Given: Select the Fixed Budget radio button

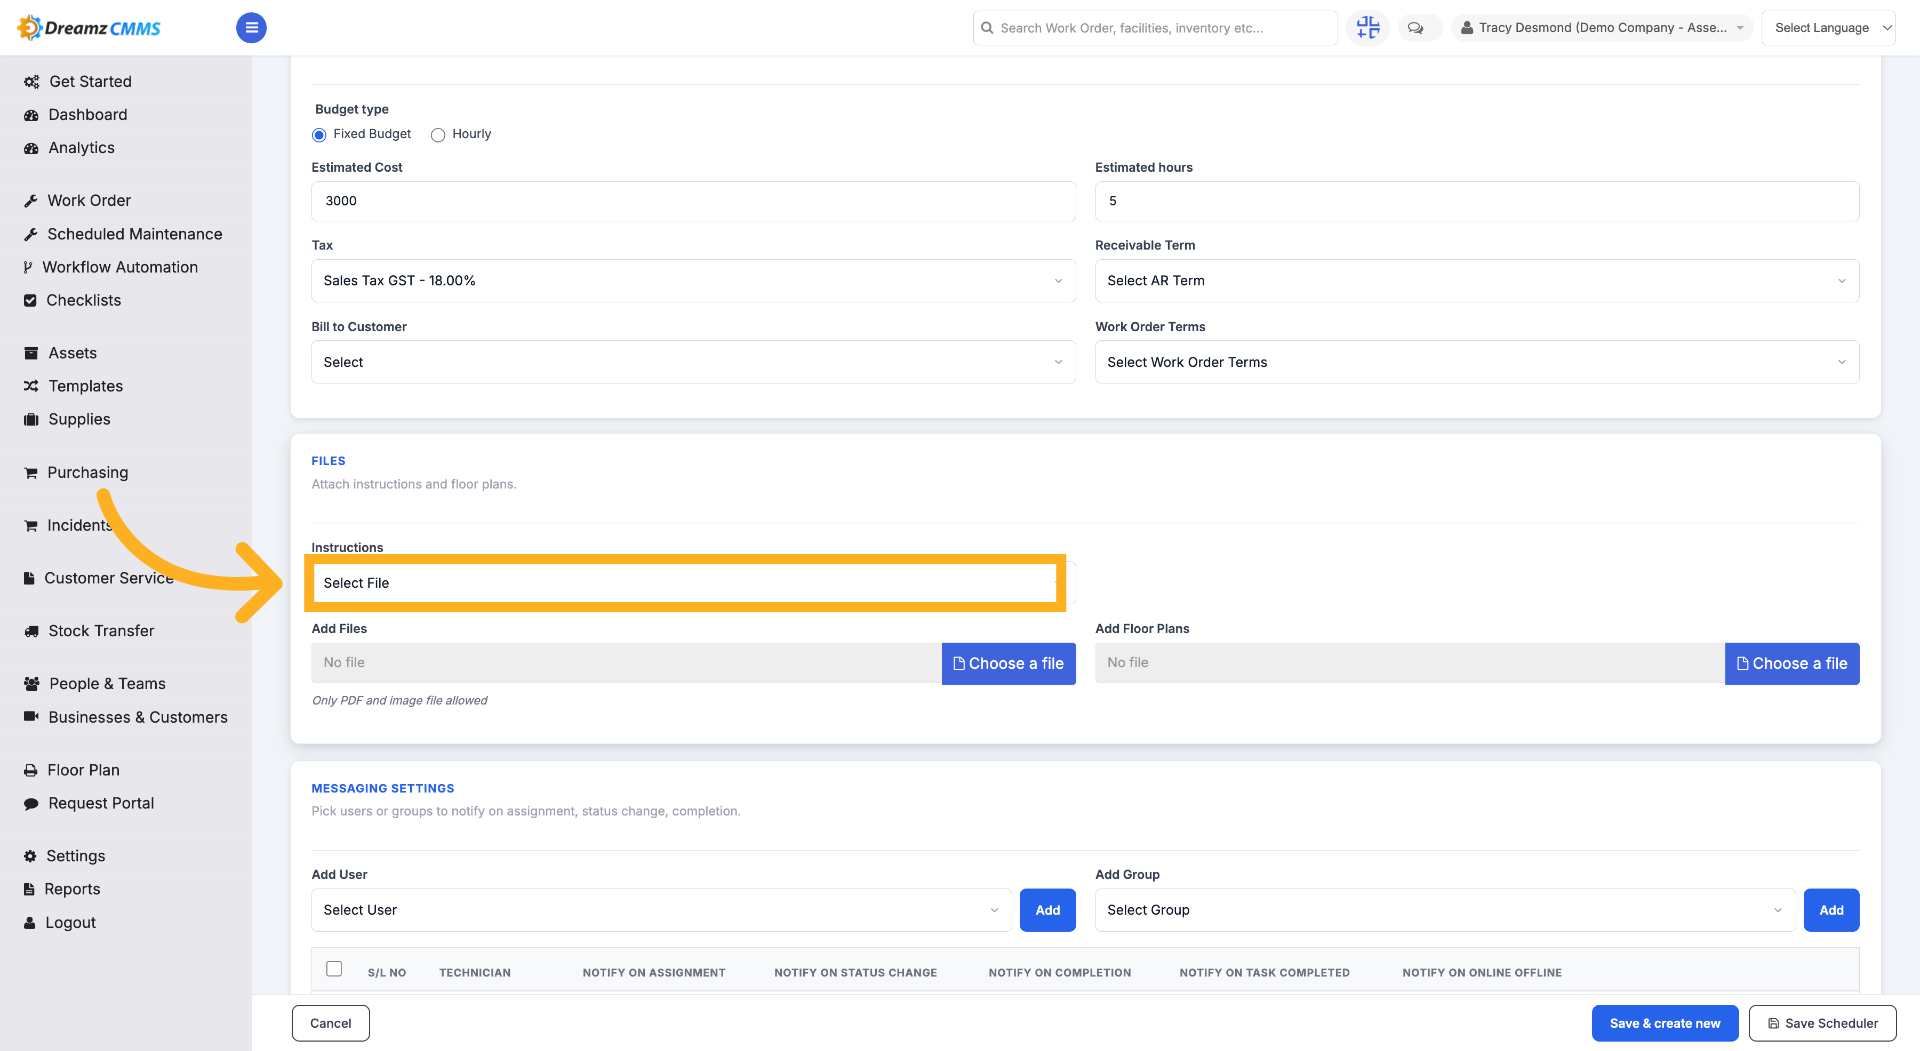Looking at the screenshot, I should click(319, 135).
